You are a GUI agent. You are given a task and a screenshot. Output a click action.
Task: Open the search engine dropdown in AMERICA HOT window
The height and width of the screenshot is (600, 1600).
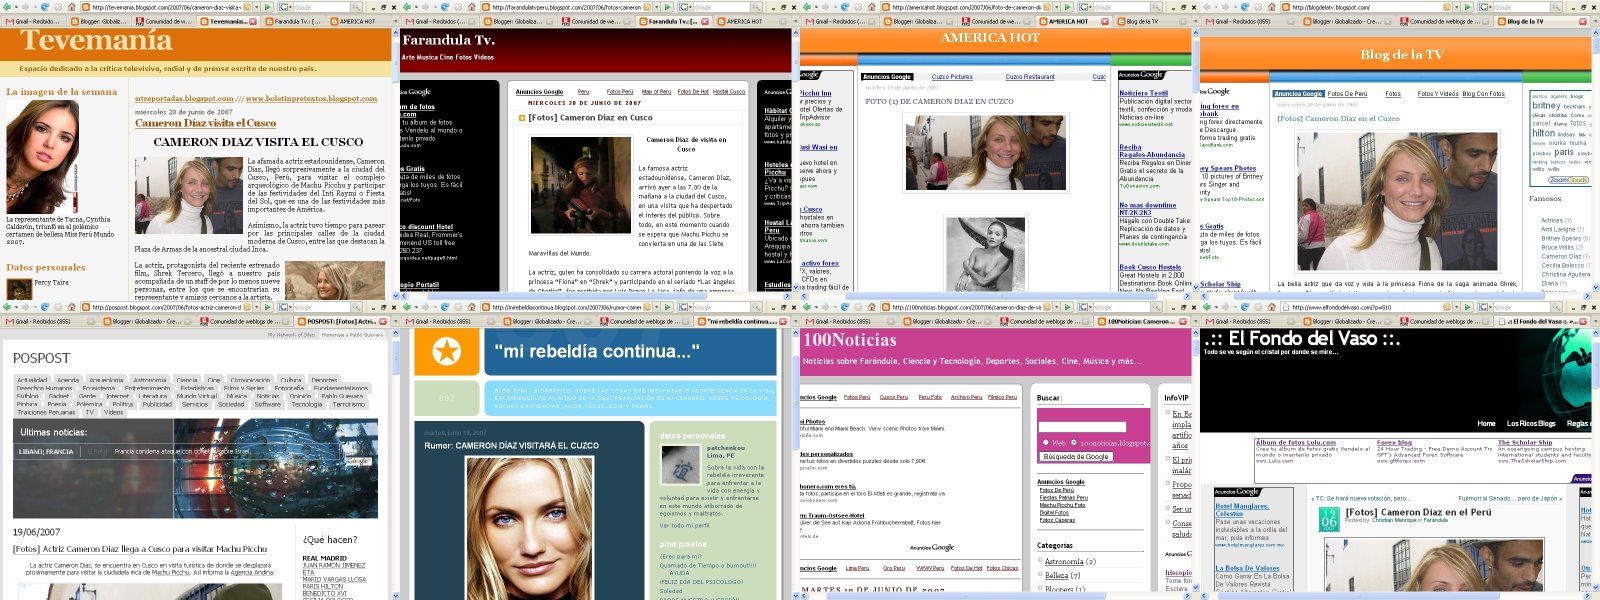pyautogui.click(x=1090, y=7)
